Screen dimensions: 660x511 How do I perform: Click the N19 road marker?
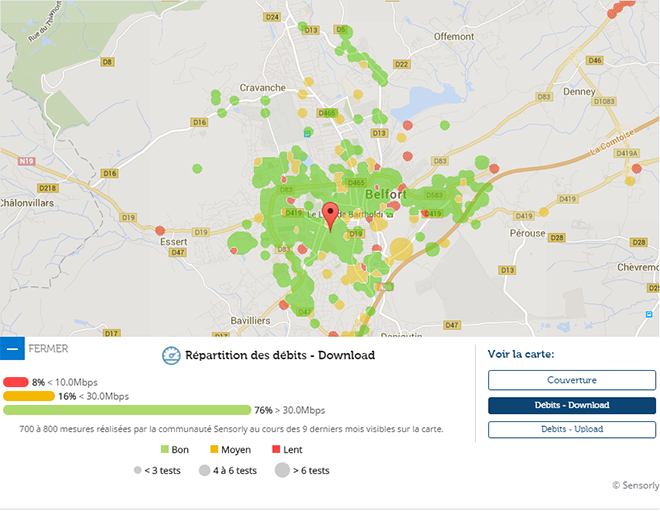click(x=26, y=161)
